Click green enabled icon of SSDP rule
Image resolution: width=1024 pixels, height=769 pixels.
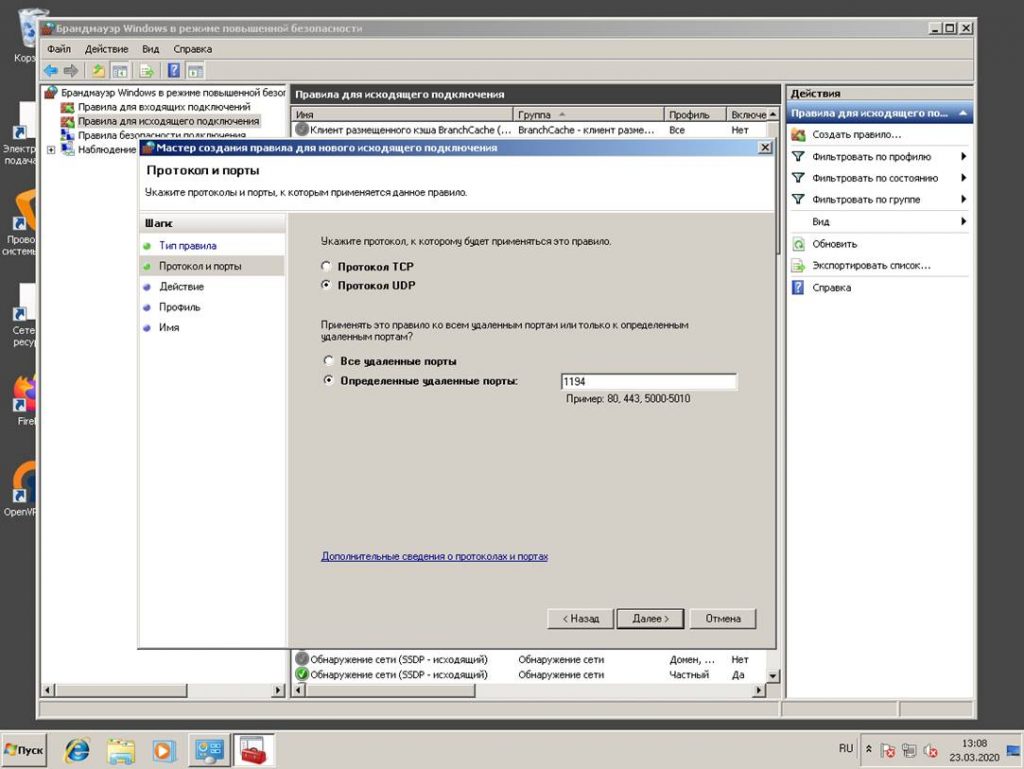click(x=302, y=674)
